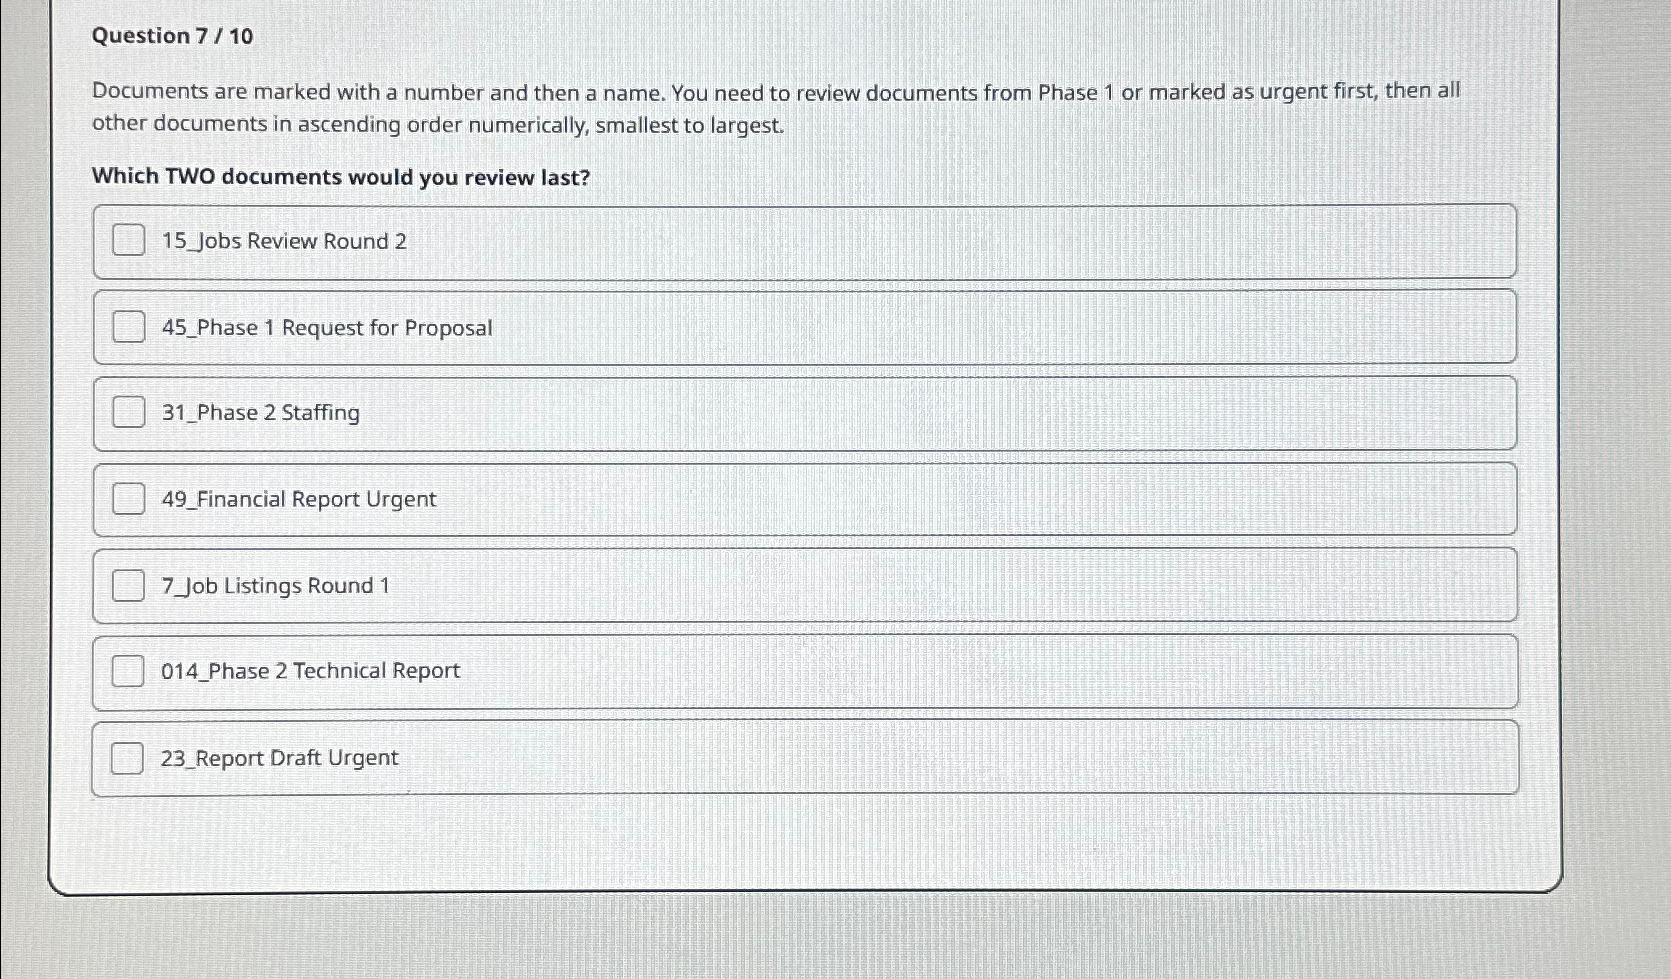Click the bolded question prompt text
The image size is (1671, 979).
(340, 177)
